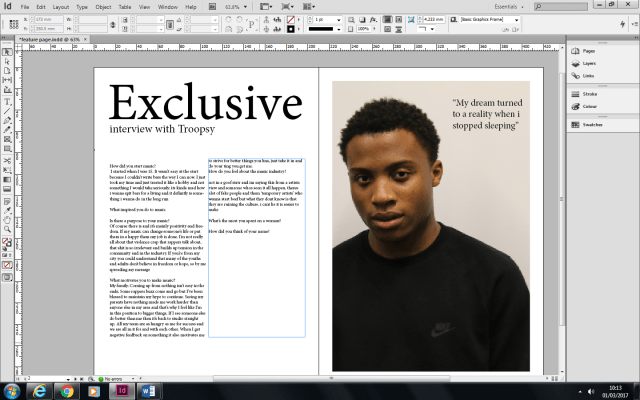Select the Line tool
The width and height of the screenshot is (640, 400).
(x=7, y=111)
